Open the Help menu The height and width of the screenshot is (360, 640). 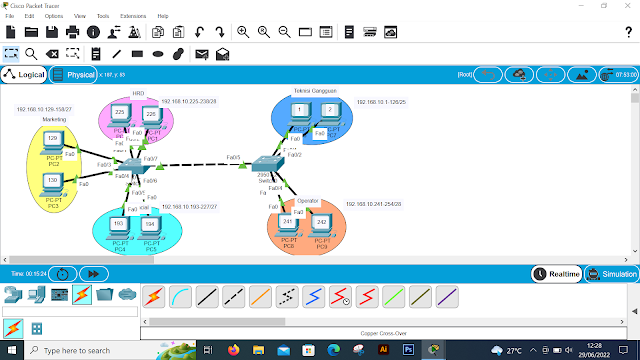pyautogui.click(x=163, y=16)
